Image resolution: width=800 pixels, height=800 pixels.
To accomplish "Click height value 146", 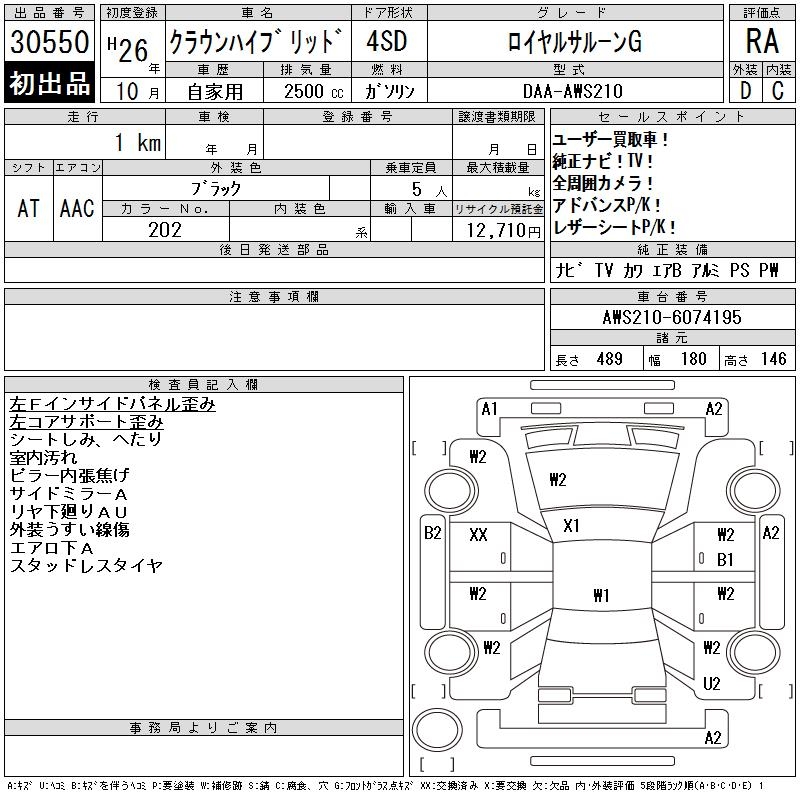I will pos(773,359).
